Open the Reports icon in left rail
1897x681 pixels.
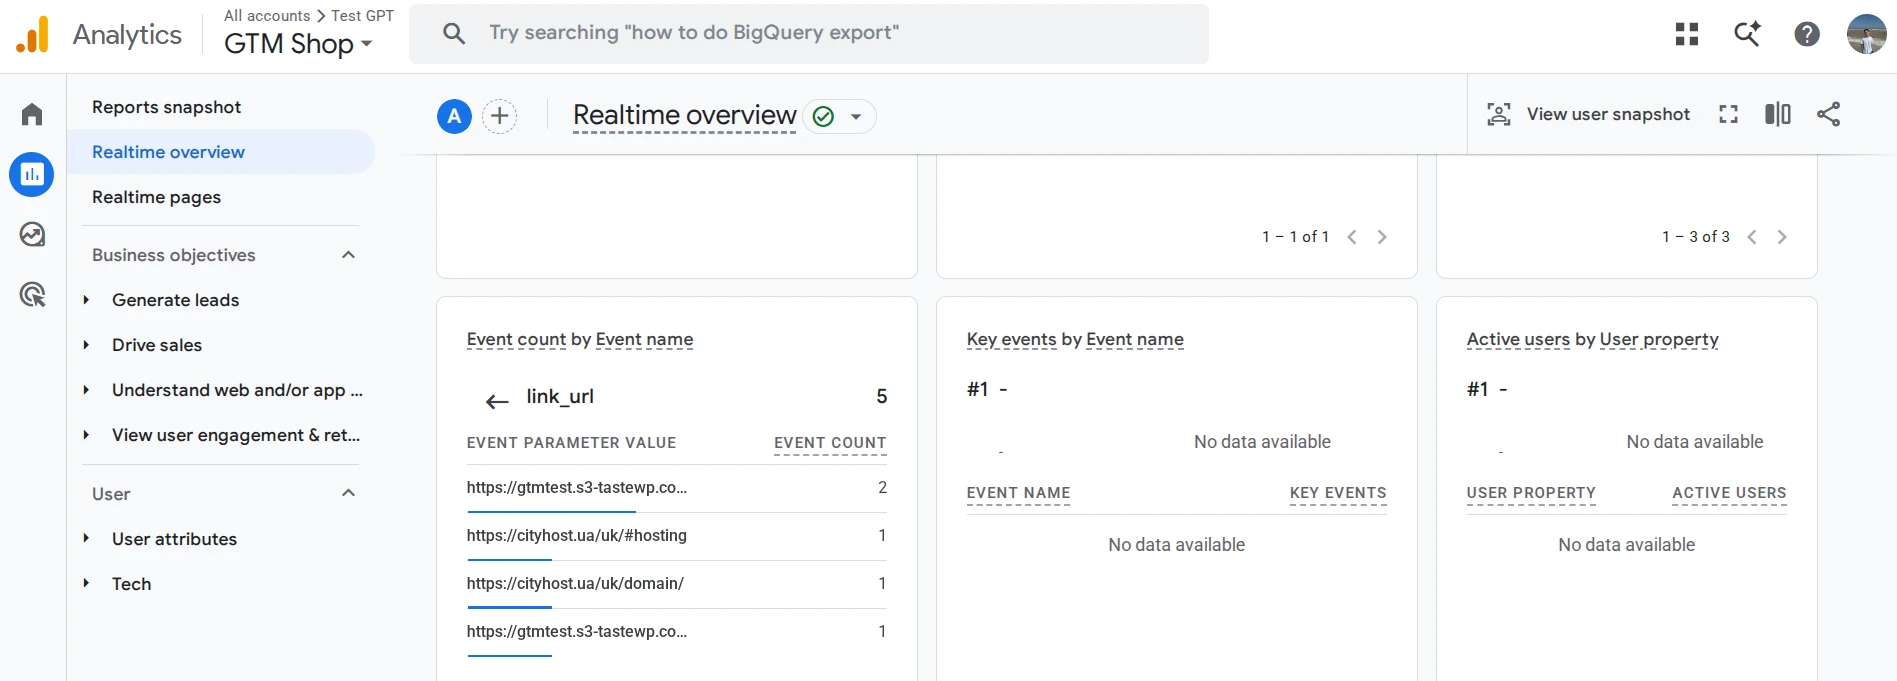(x=32, y=175)
